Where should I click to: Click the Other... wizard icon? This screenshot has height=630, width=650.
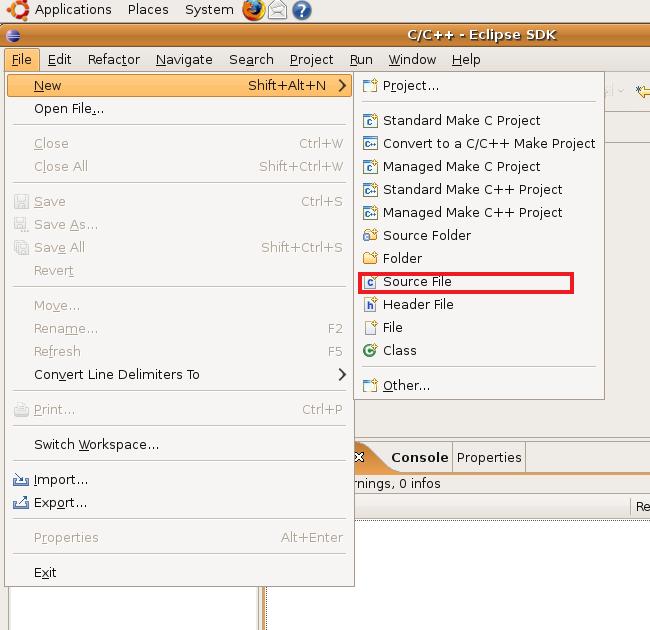point(370,385)
